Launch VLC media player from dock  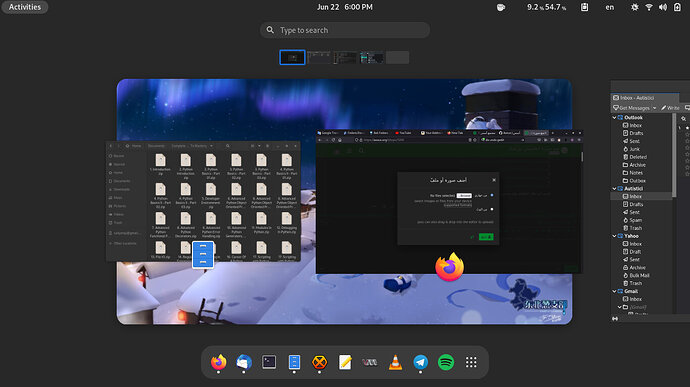tap(396, 362)
